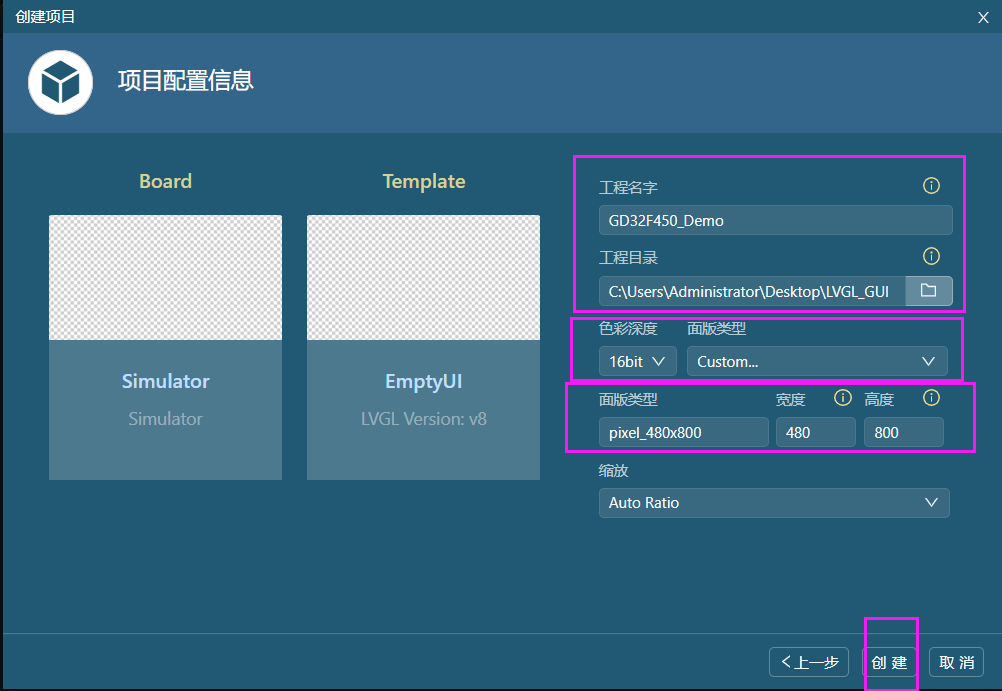Click the Board heading

tap(166, 182)
